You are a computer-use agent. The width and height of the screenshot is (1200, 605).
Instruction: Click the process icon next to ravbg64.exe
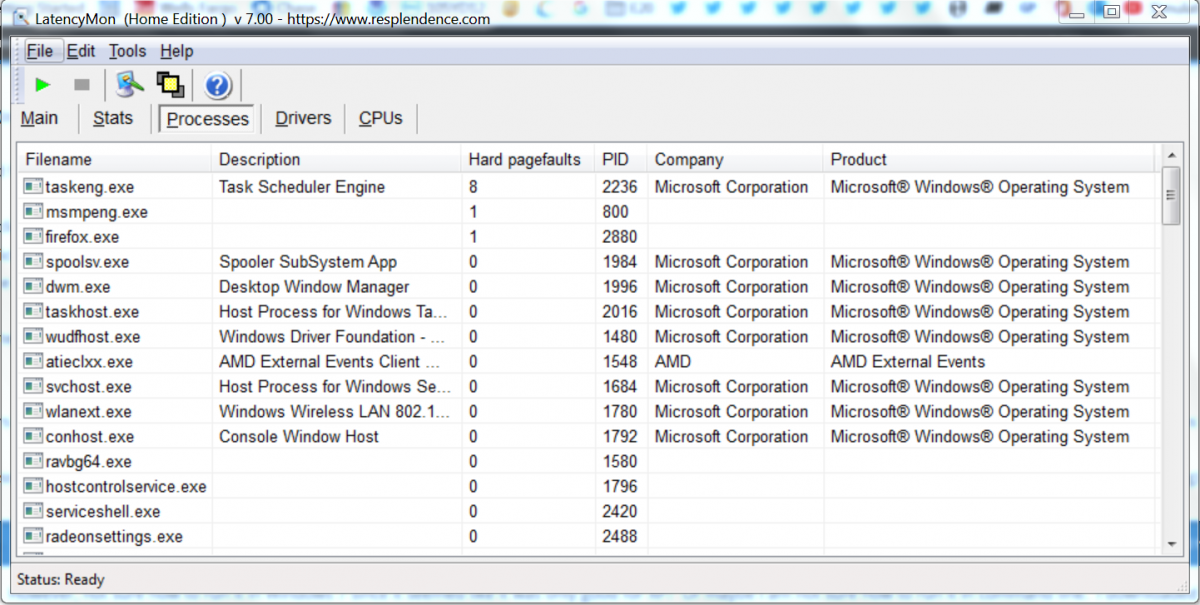tap(33, 462)
